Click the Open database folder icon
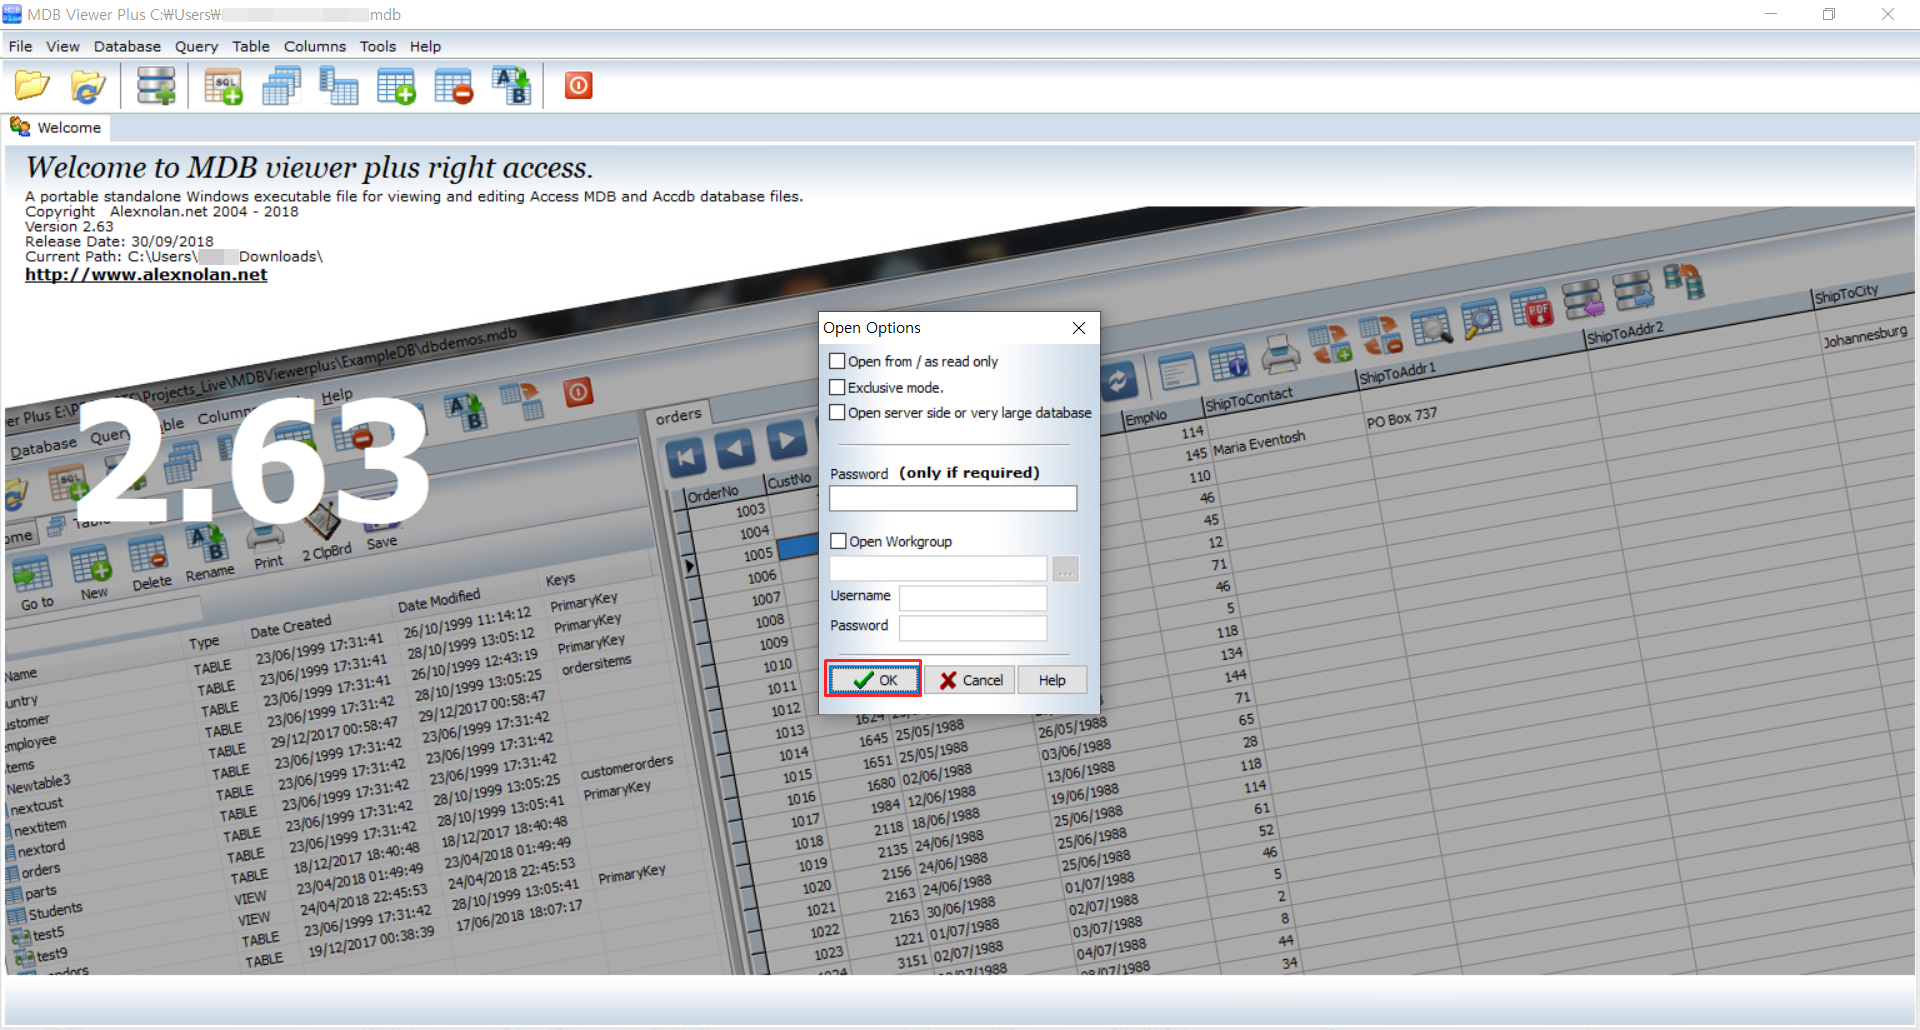The image size is (1920, 1030). (32, 86)
